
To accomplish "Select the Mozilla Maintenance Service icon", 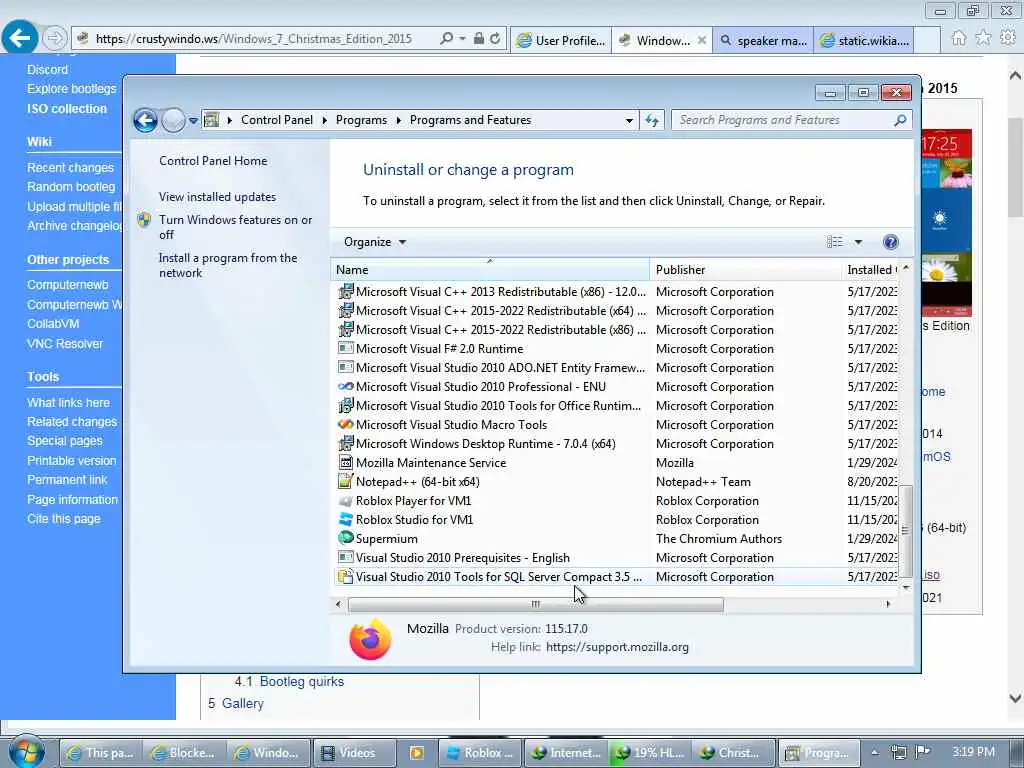I will [x=345, y=462].
